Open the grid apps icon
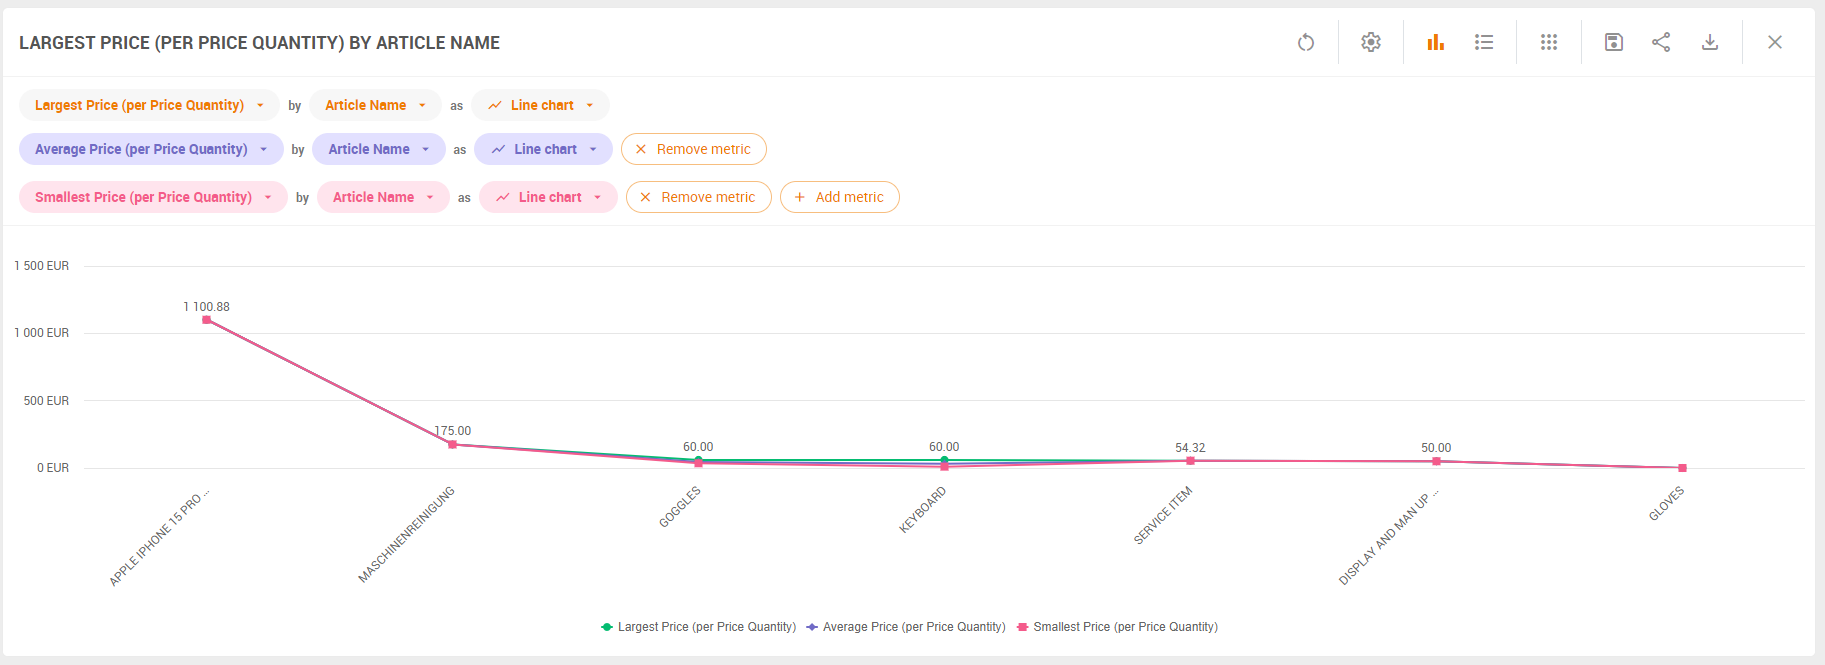Viewport: 1825px width, 665px height. pyautogui.click(x=1548, y=42)
